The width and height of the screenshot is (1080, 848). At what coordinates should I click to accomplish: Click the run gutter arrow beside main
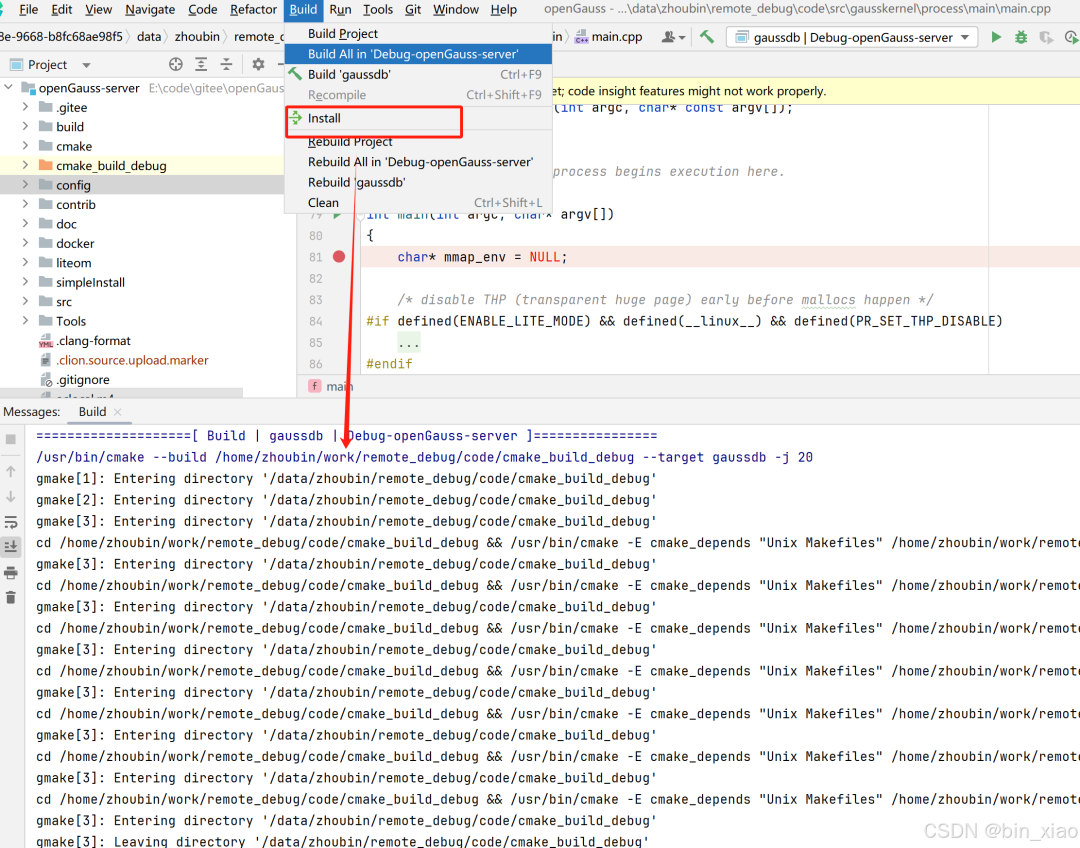(337, 215)
